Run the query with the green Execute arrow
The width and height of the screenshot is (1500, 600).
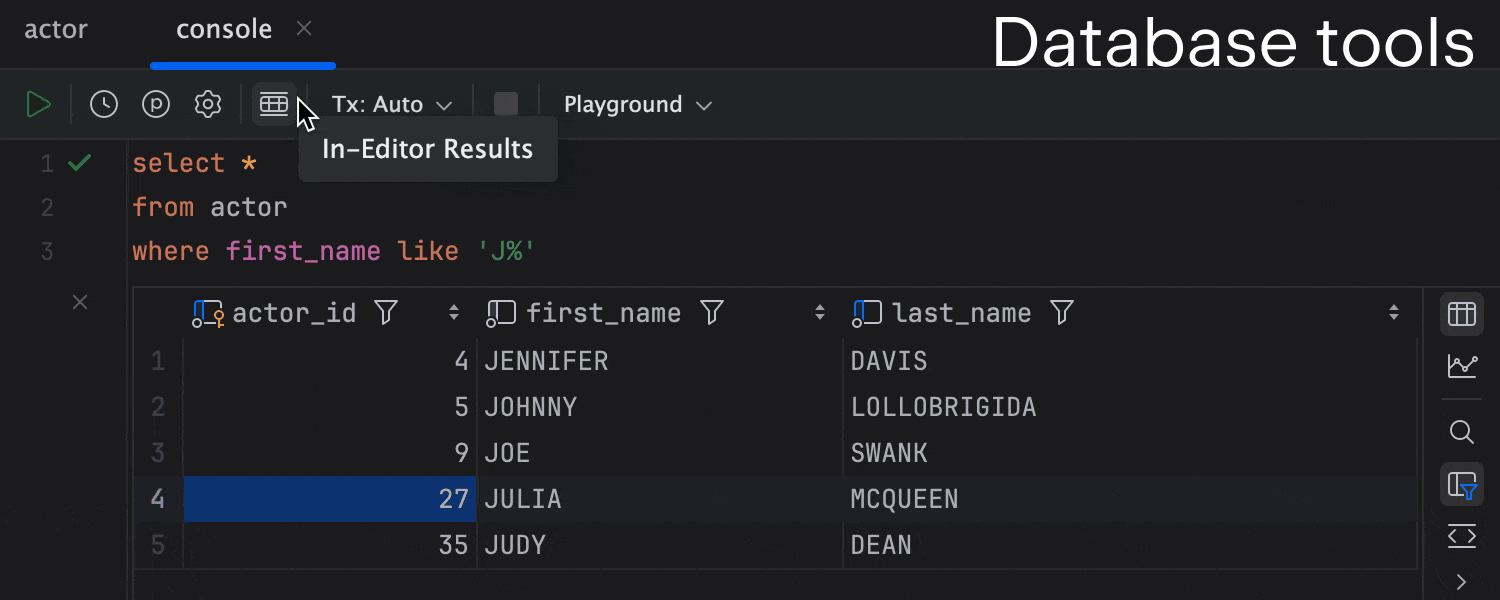point(38,104)
